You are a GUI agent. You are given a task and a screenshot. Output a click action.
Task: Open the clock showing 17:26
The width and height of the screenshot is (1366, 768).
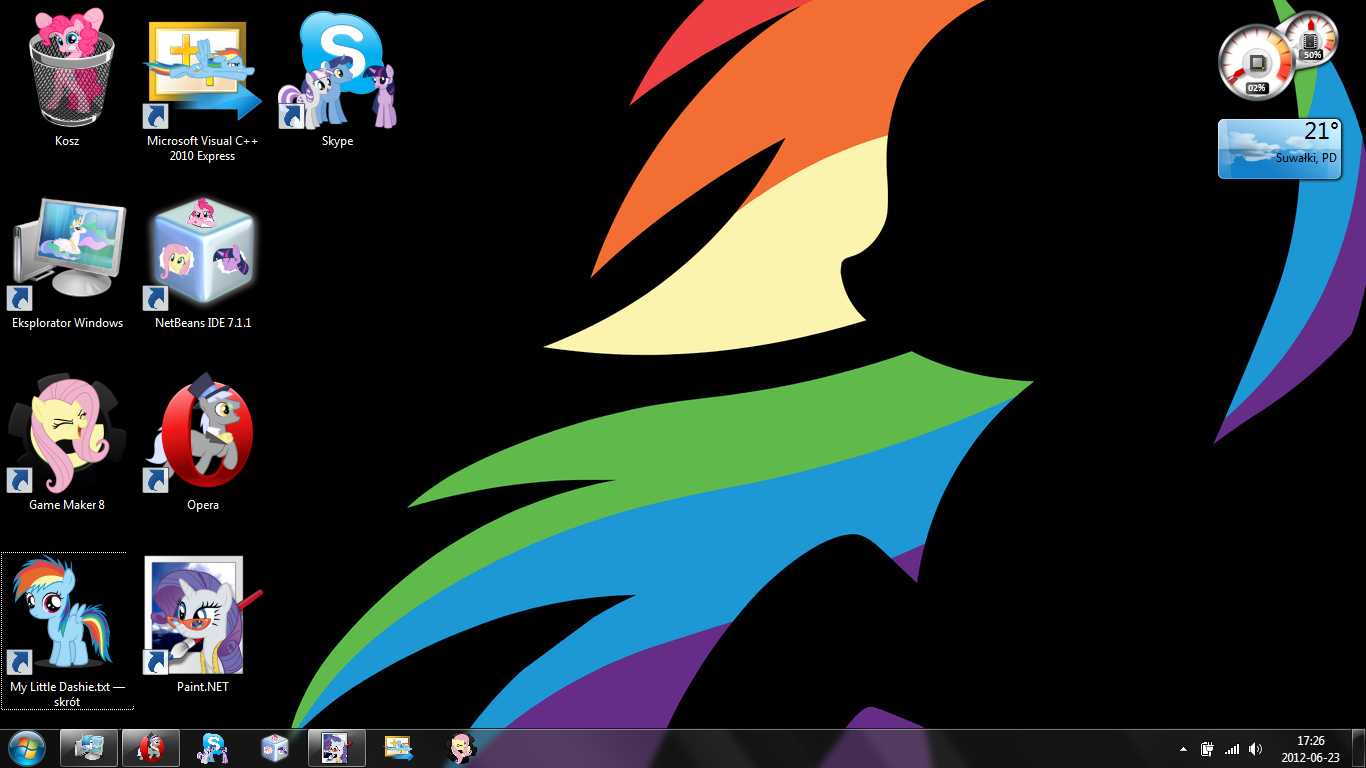(x=1310, y=749)
